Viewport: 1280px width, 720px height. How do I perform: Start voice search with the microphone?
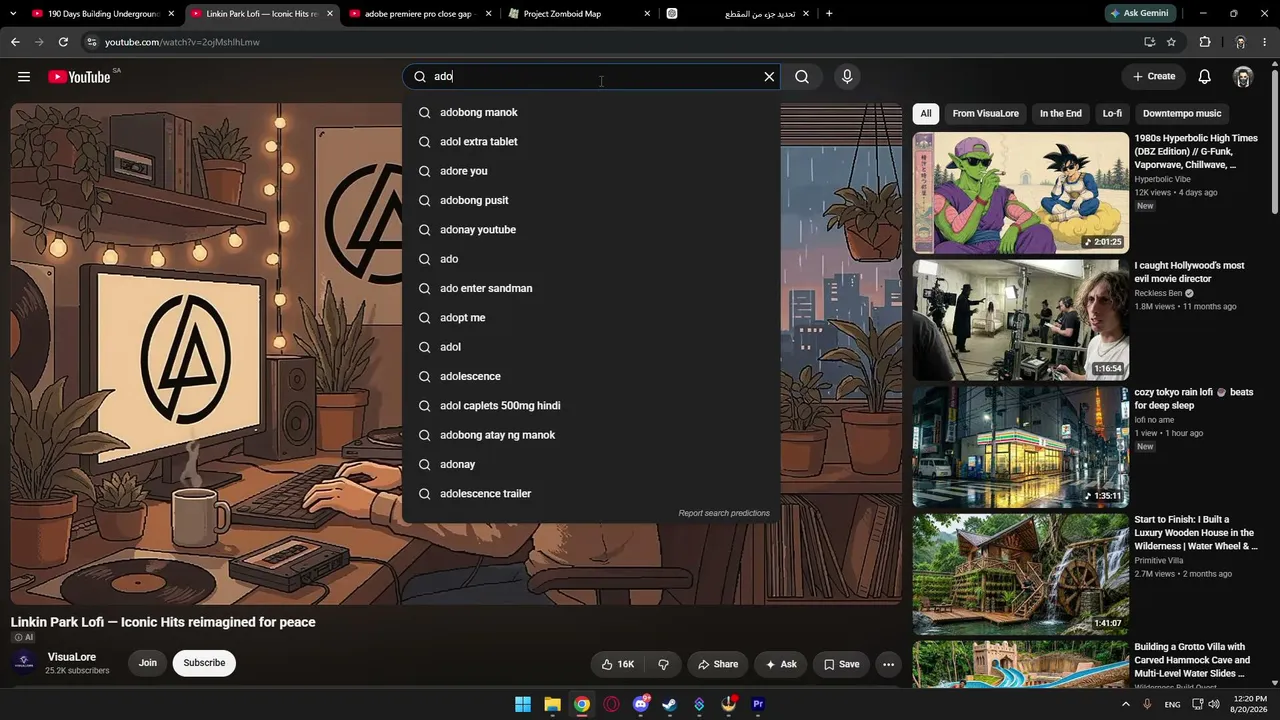pyautogui.click(x=847, y=77)
